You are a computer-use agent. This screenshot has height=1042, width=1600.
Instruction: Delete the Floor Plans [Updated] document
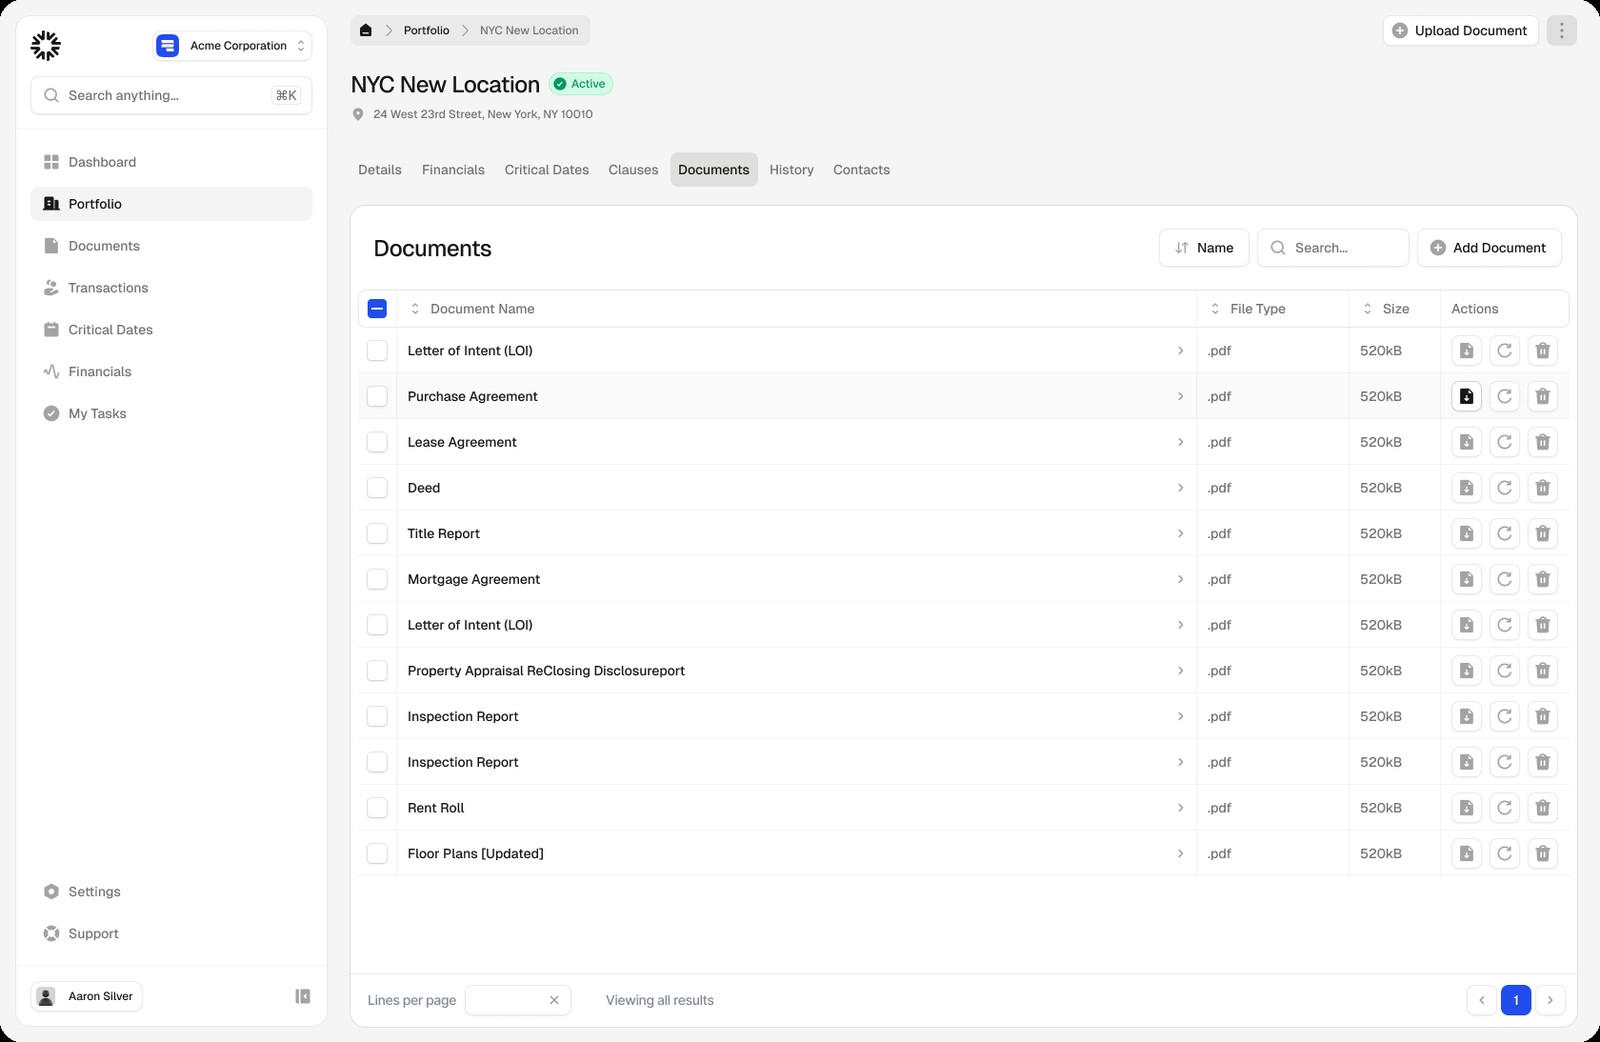(1543, 854)
